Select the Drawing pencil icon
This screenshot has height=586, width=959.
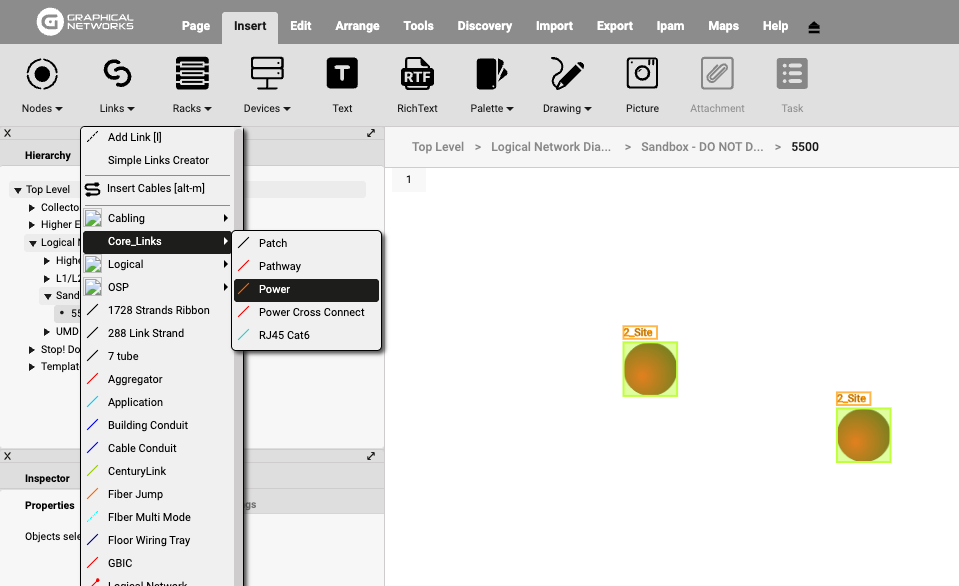(x=567, y=74)
